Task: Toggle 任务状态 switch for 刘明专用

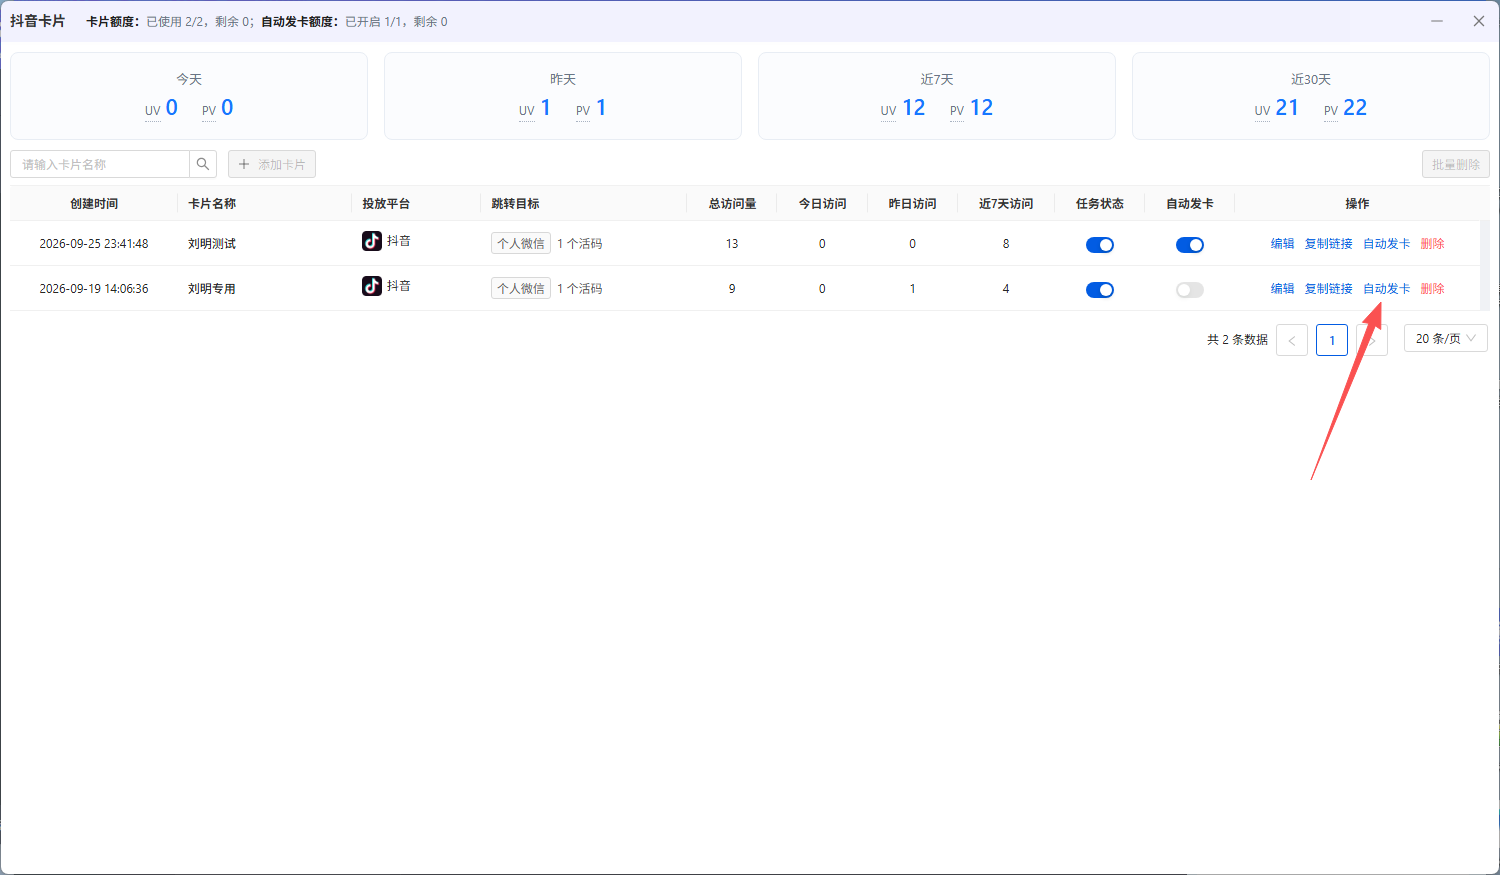Action: 1100,290
